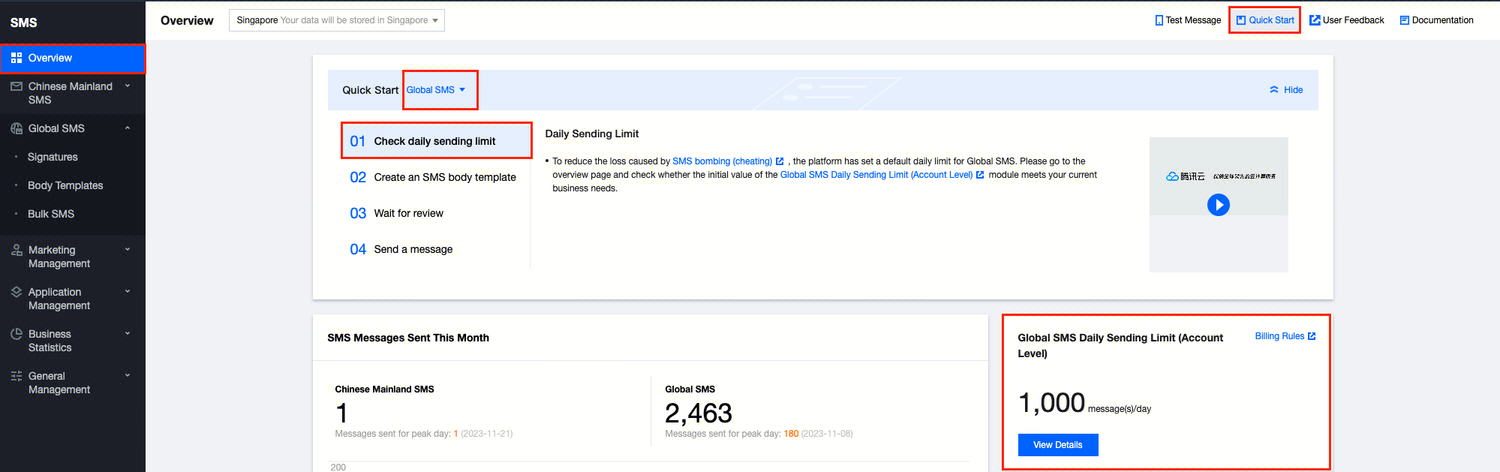This screenshot has height=472, width=1500.
Task: Expand General Management chevron
Action: (x=128, y=377)
